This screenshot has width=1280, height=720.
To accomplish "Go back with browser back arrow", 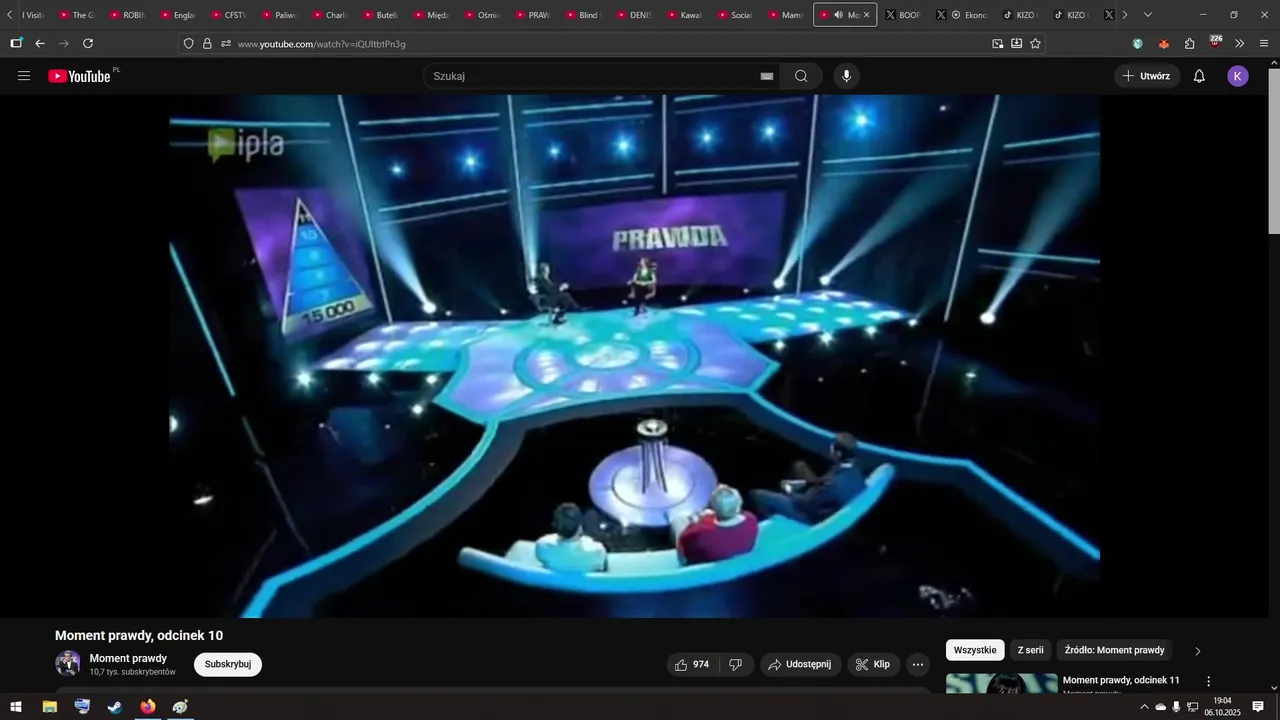I will point(40,43).
